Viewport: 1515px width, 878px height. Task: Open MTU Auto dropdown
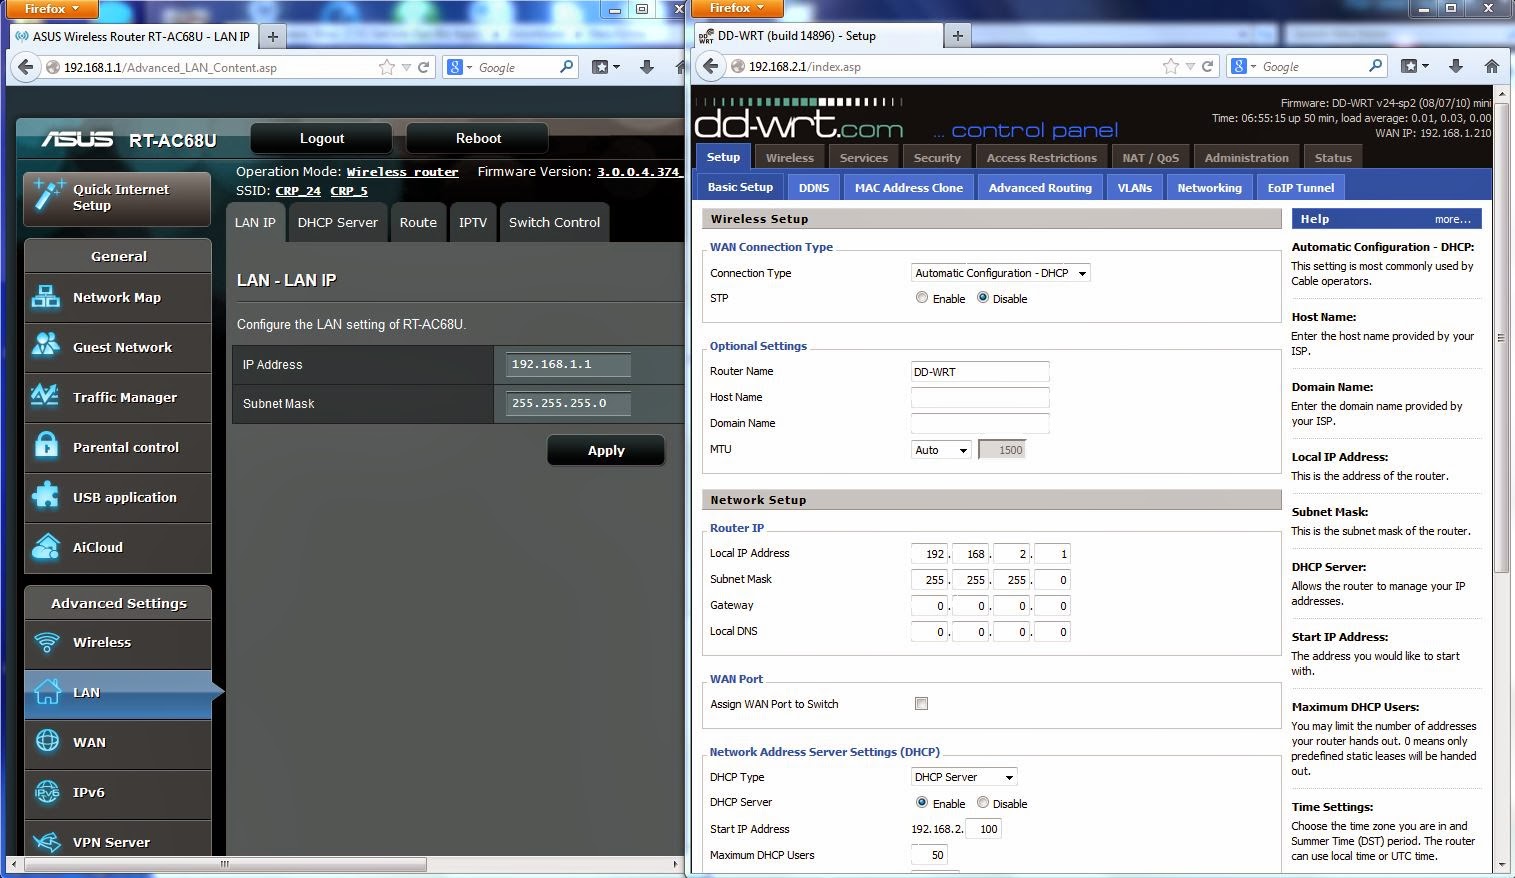941,450
